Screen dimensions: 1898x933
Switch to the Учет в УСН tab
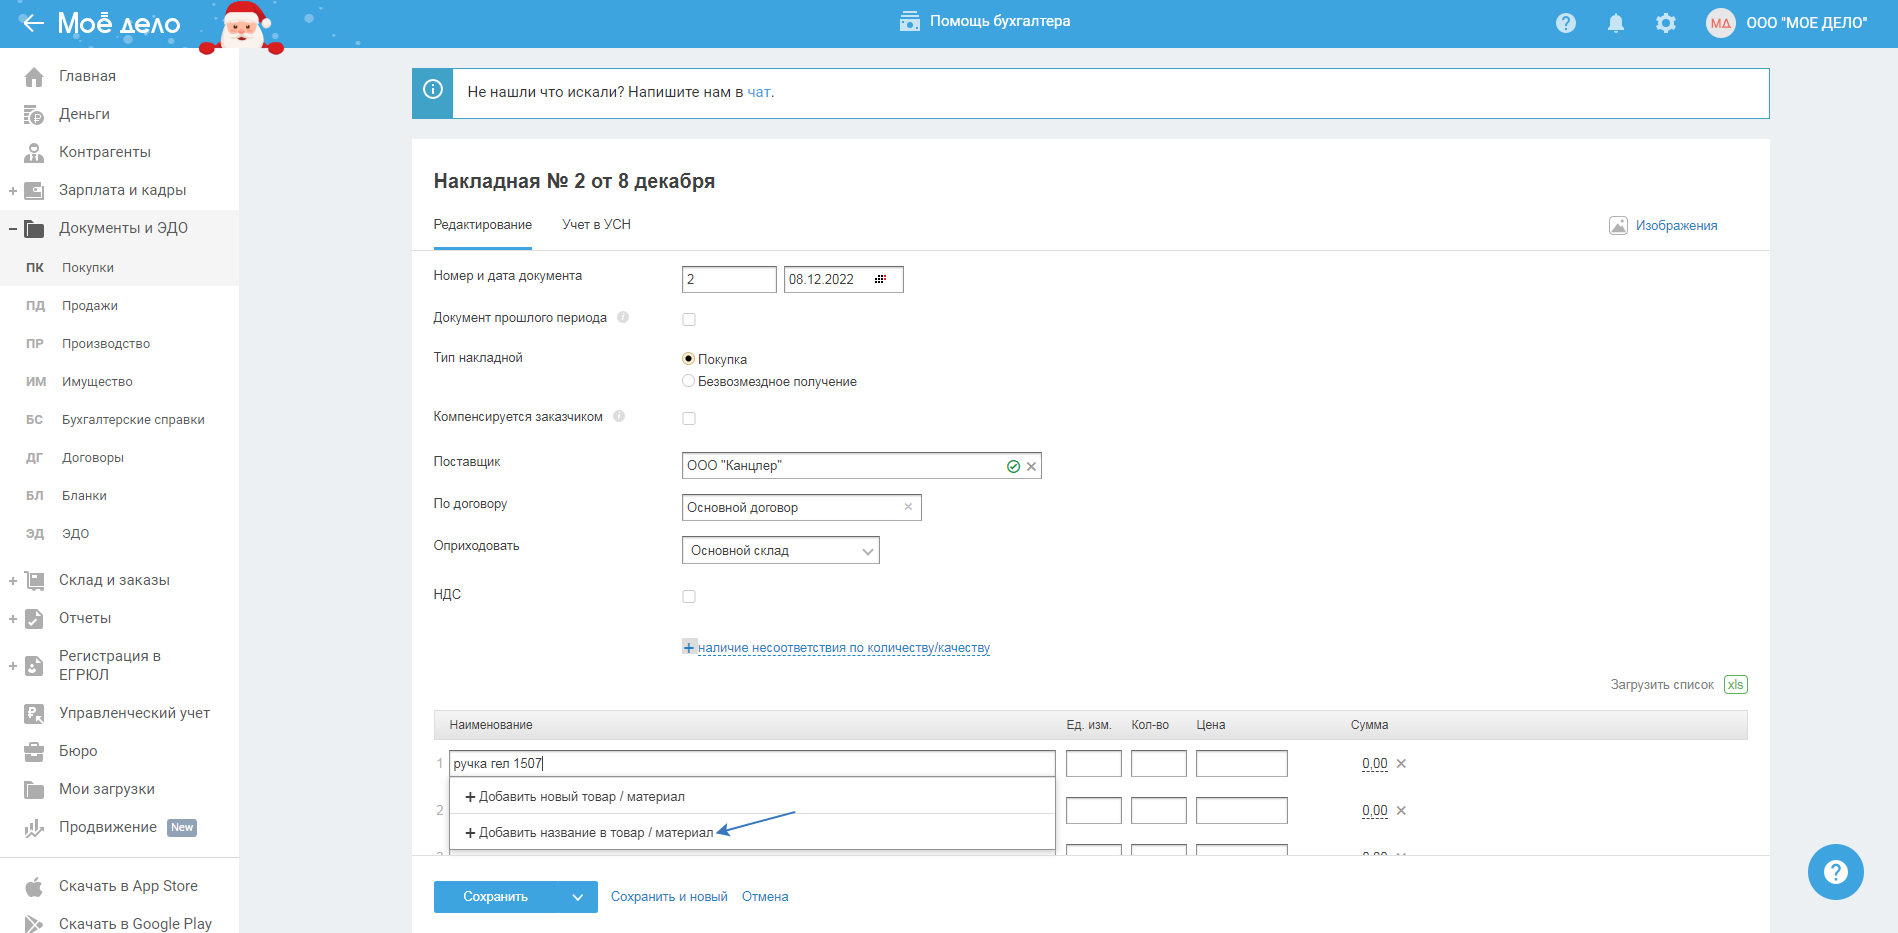pyautogui.click(x=596, y=225)
